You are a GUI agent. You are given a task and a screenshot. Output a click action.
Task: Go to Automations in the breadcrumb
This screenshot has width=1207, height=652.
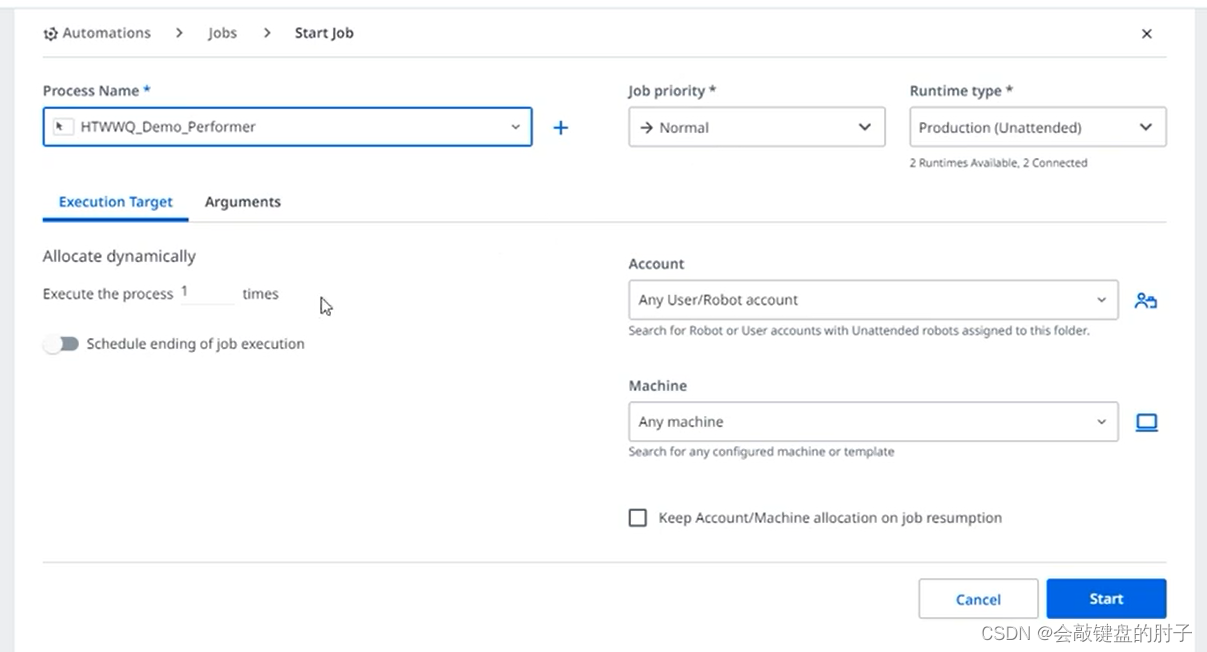(106, 33)
